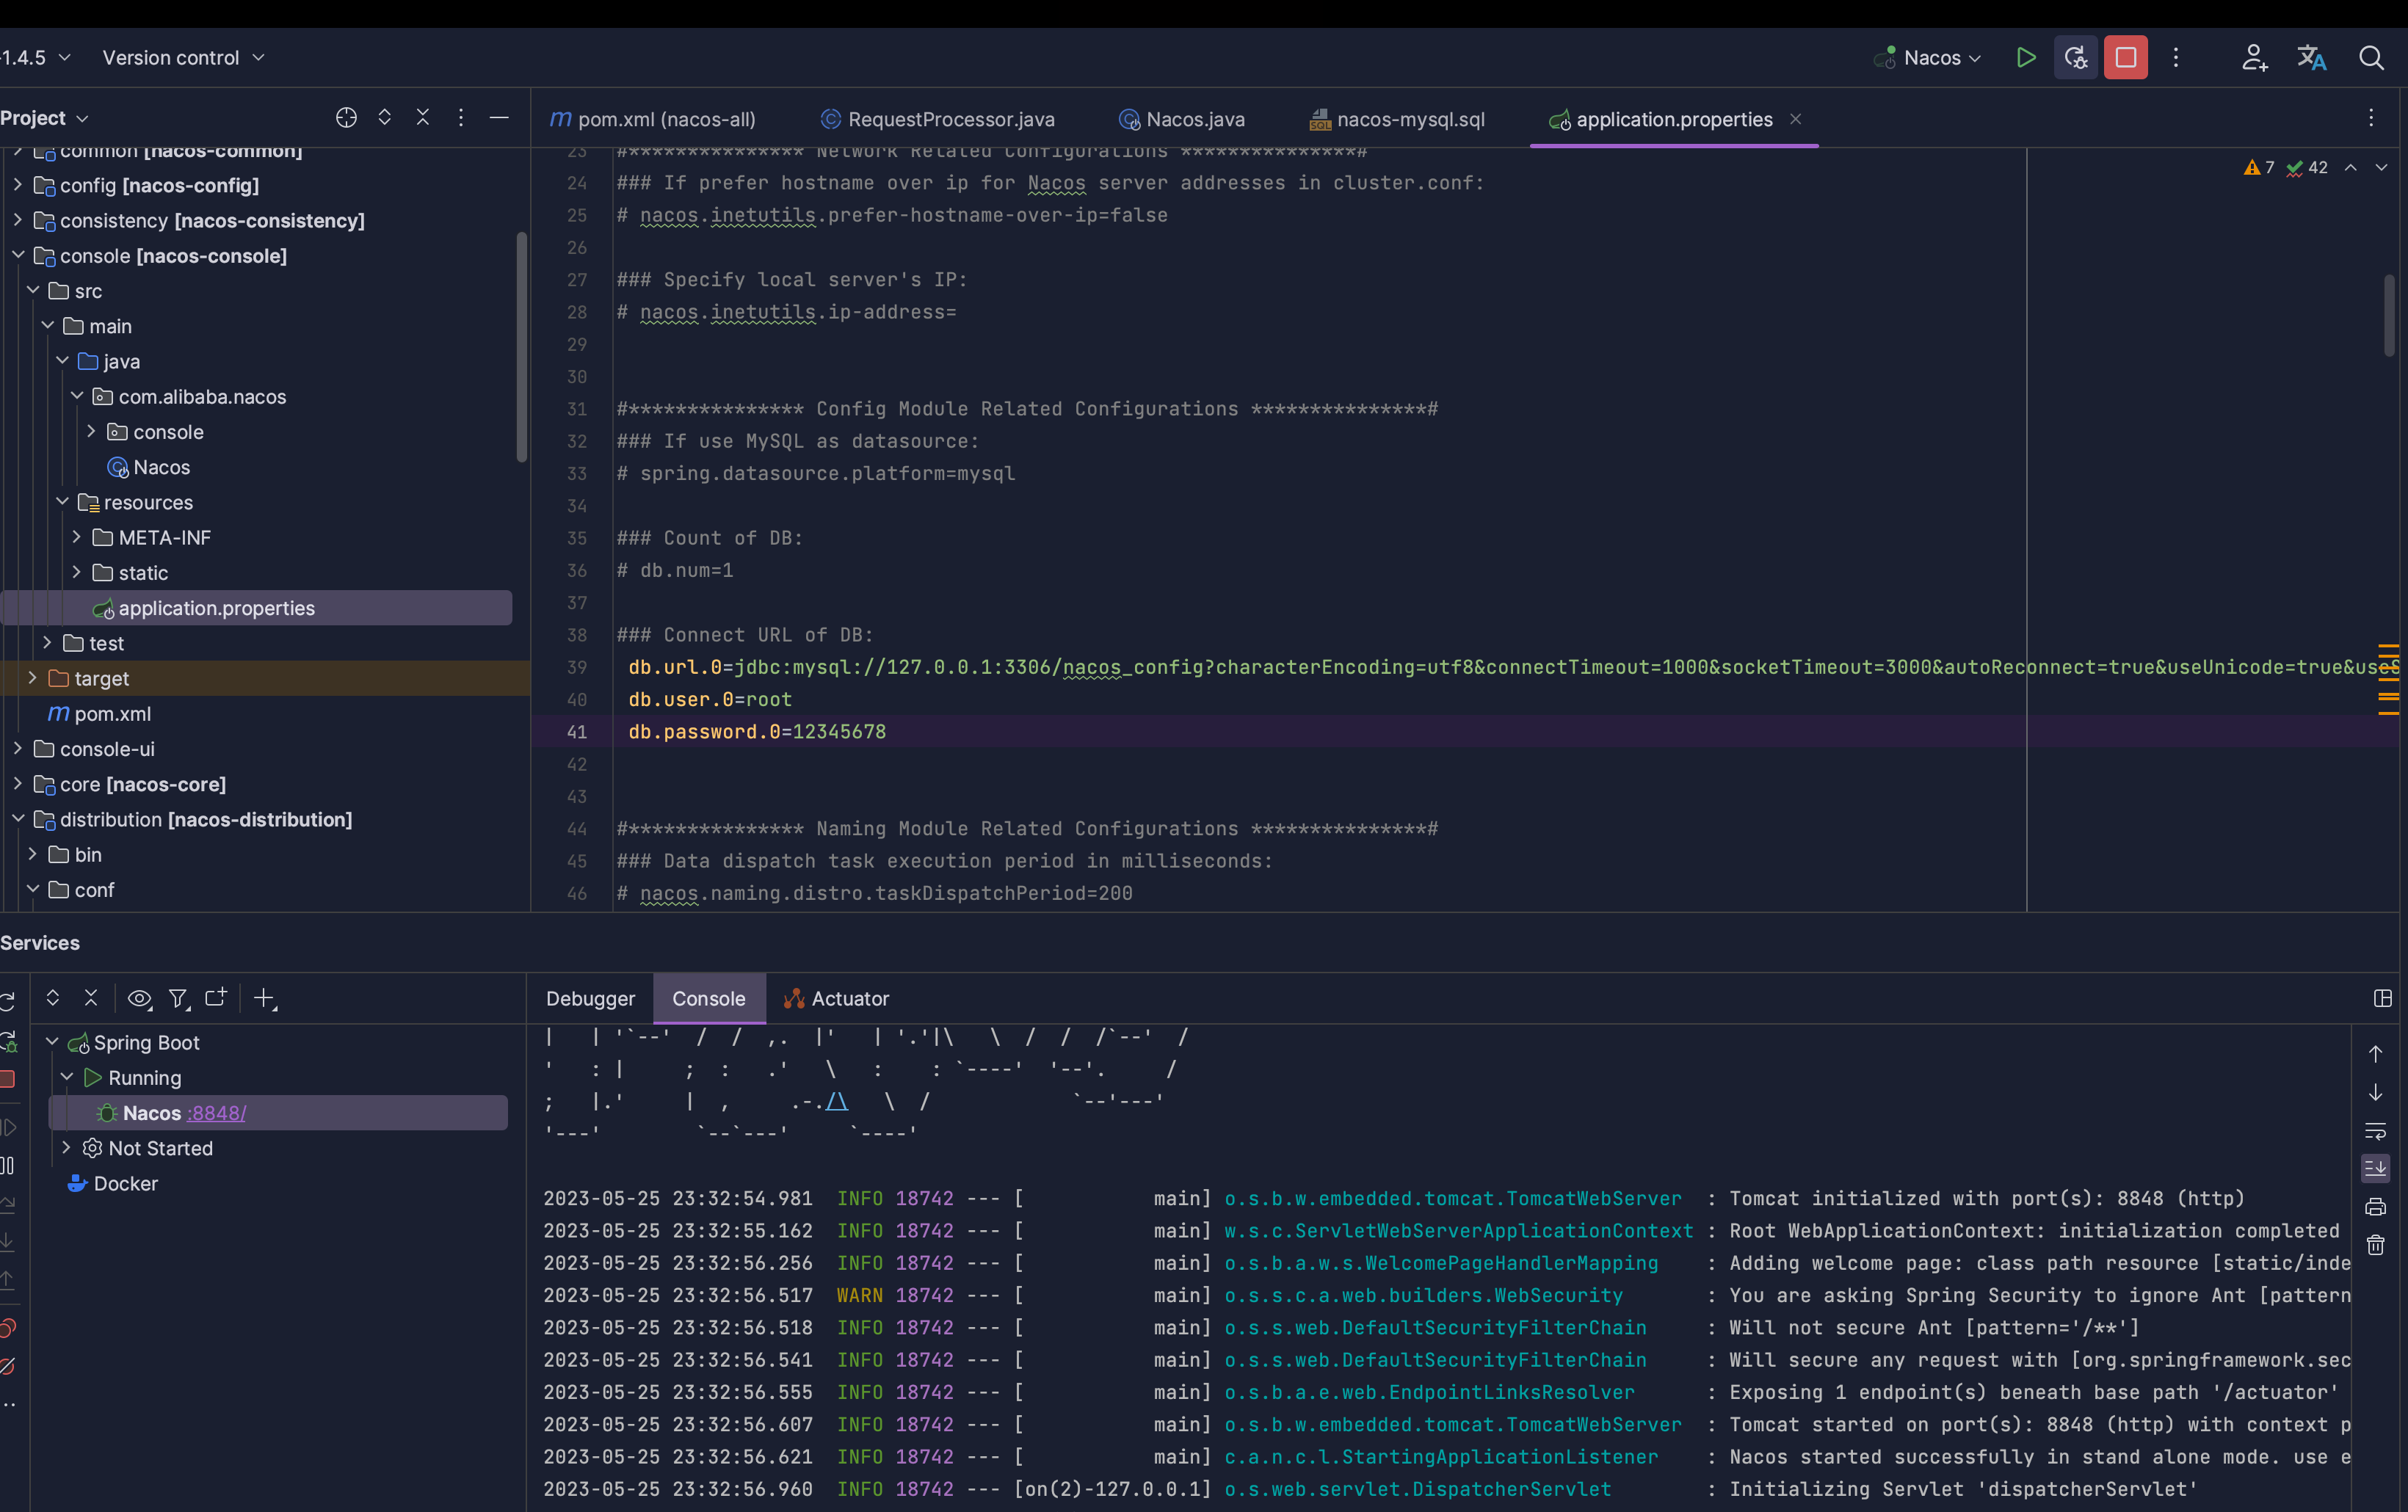This screenshot has width=2408, height=1512.
Task: Open the console layout settings icon
Action: [2383, 998]
